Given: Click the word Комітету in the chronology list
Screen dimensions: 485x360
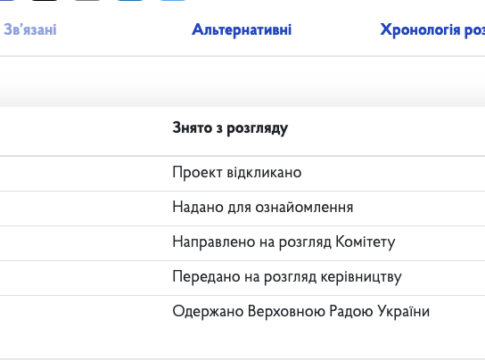Looking at the screenshot, I should (365, 242).
